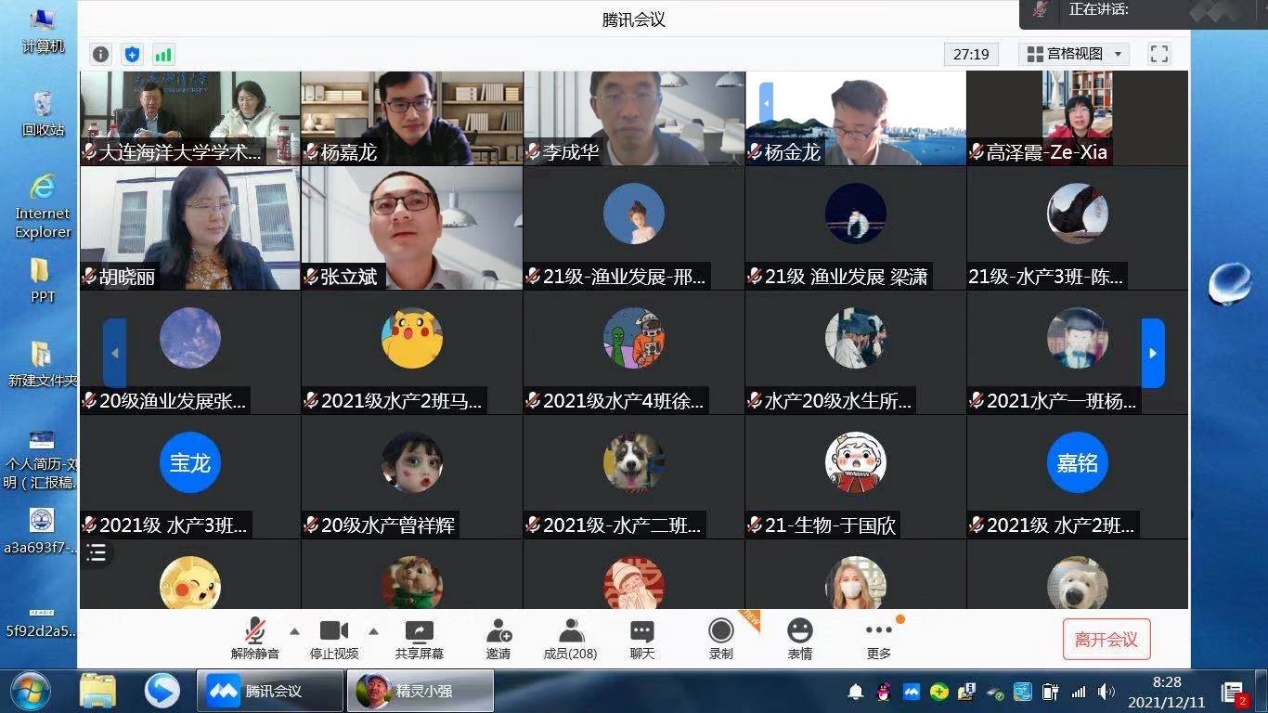Viewport: 1268px width, 713px height.
Task: Check the green network signal icon
Action: click(x=163, y=54)
